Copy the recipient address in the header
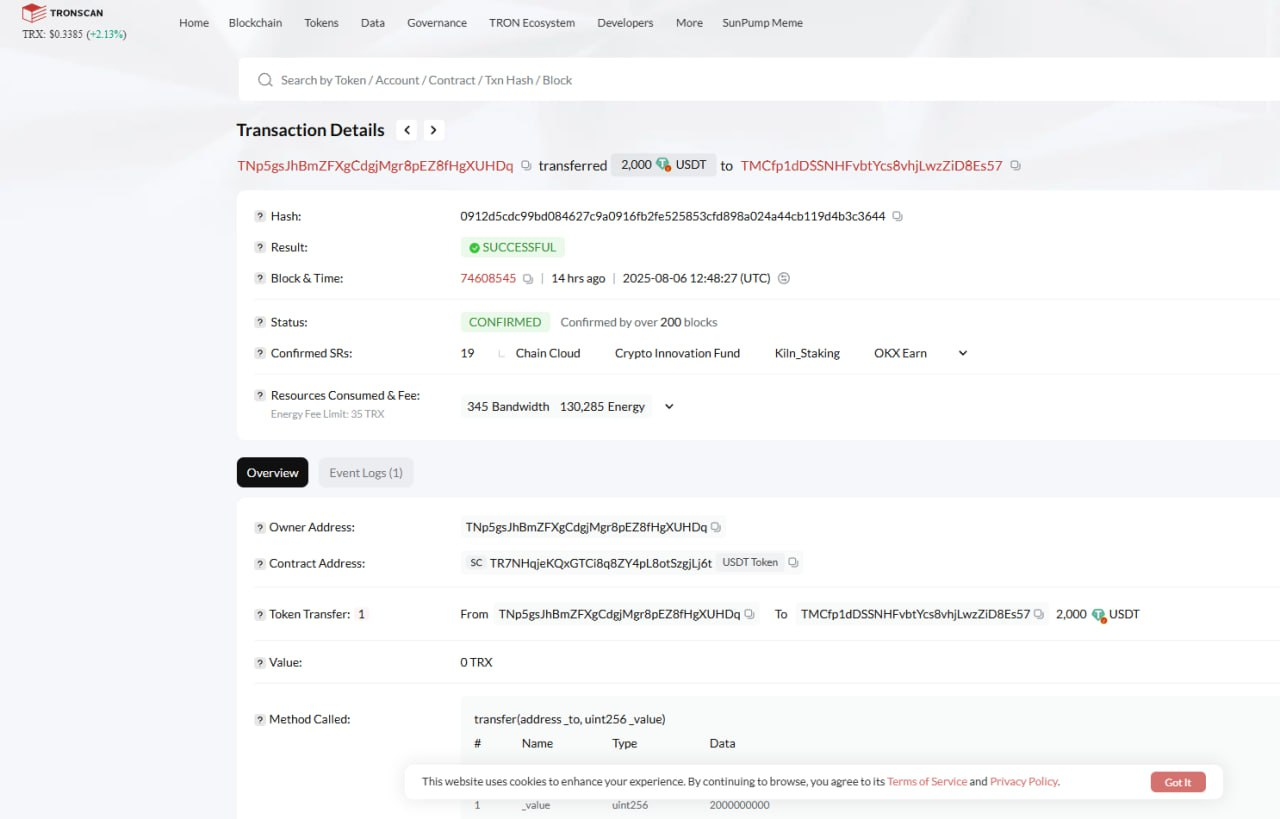 1015,166
